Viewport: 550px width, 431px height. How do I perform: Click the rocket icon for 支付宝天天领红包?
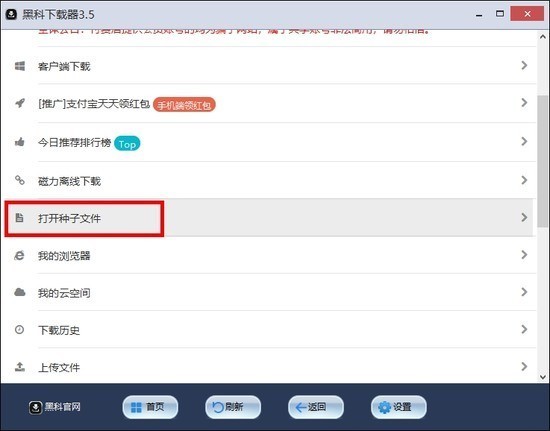point(20,103)
